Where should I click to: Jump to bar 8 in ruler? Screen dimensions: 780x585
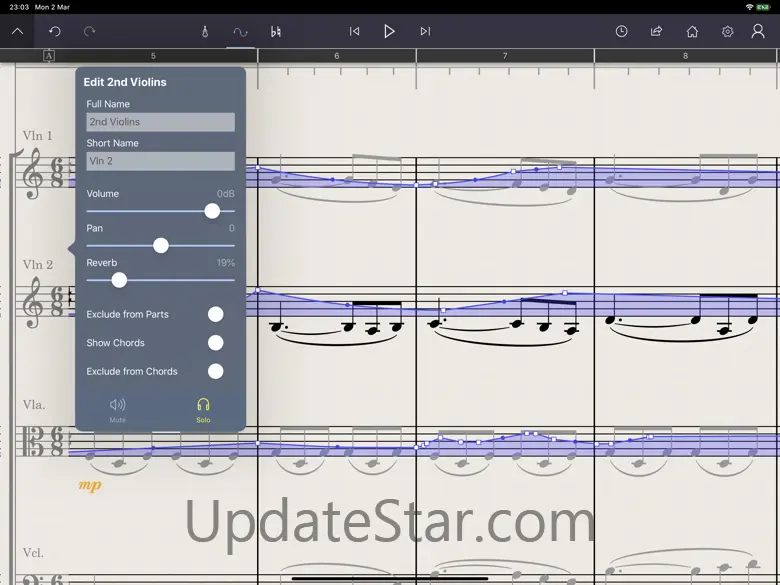click(x=685, y=56)
